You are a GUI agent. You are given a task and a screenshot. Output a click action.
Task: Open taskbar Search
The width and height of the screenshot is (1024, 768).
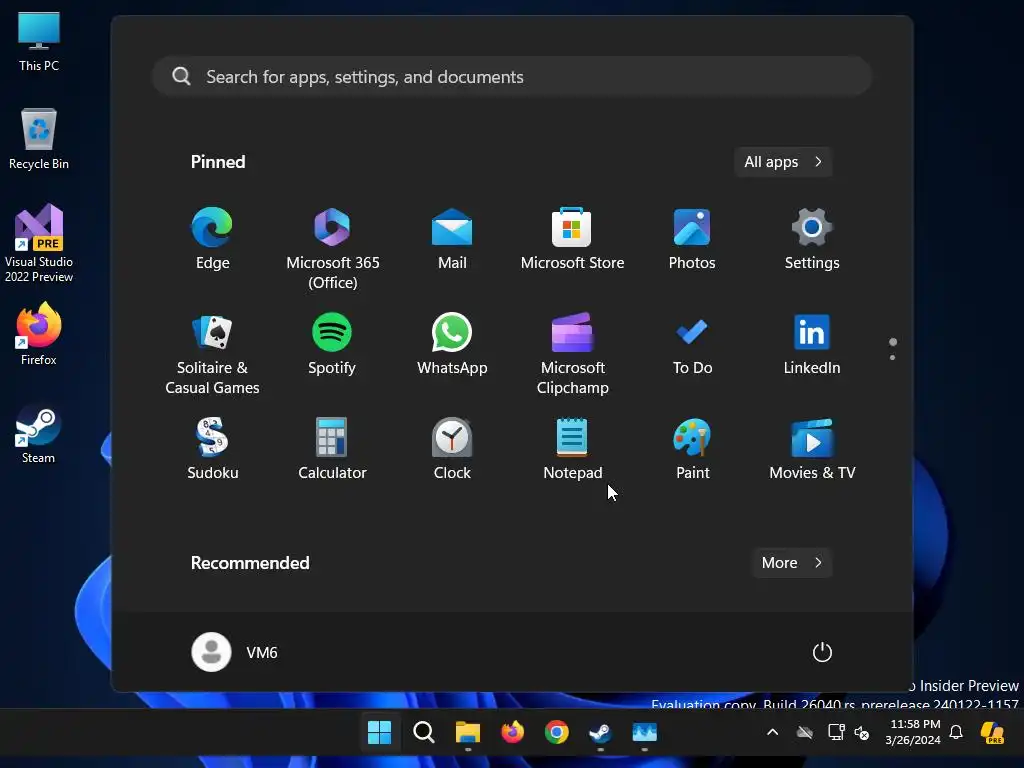[423, 733]
